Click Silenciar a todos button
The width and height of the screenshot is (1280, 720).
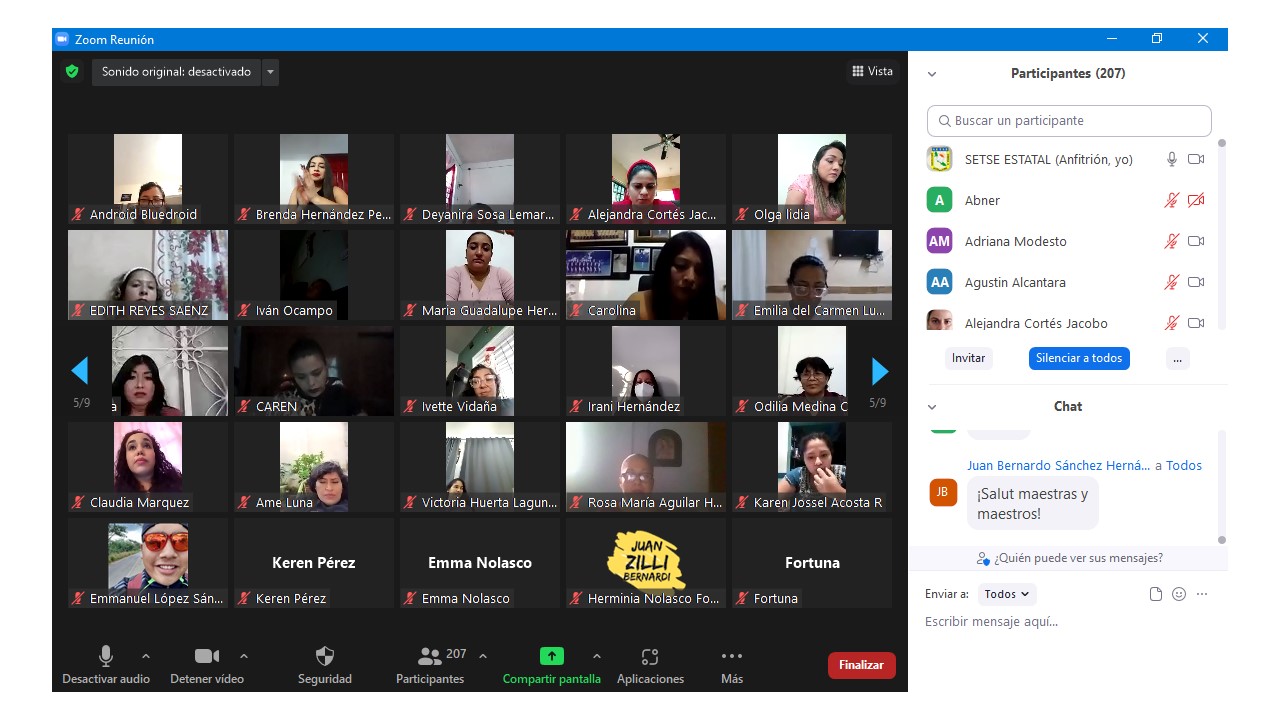click(x=1079, y=358)
